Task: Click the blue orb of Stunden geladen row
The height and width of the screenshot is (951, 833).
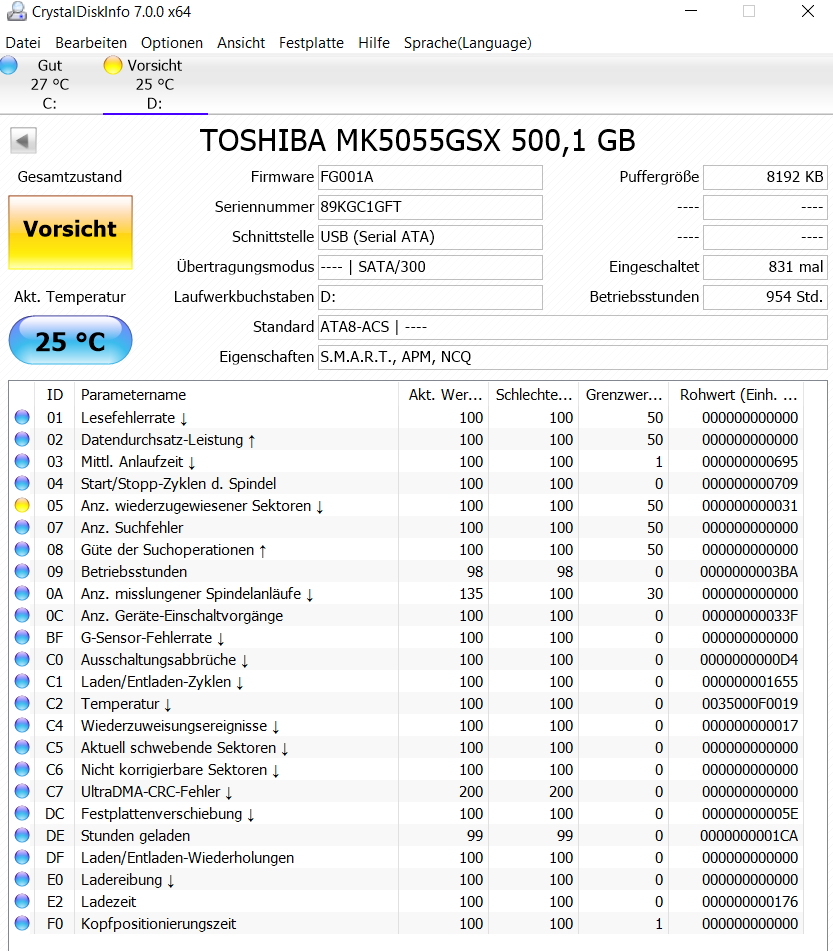Action: (x=22, y=836)
